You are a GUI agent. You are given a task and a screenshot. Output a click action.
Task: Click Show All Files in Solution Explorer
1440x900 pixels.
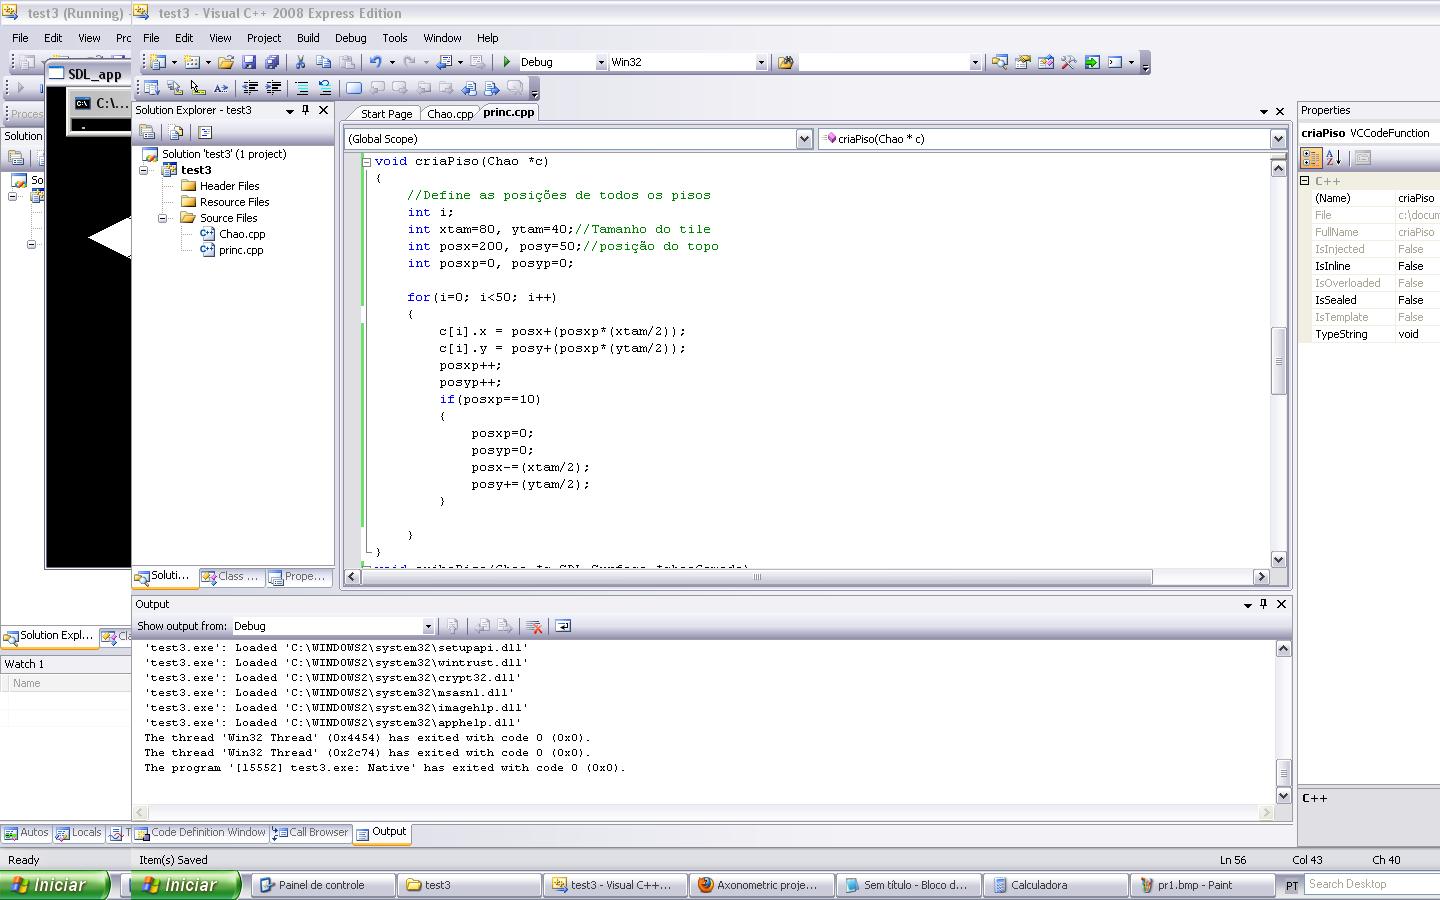point(176,132)
